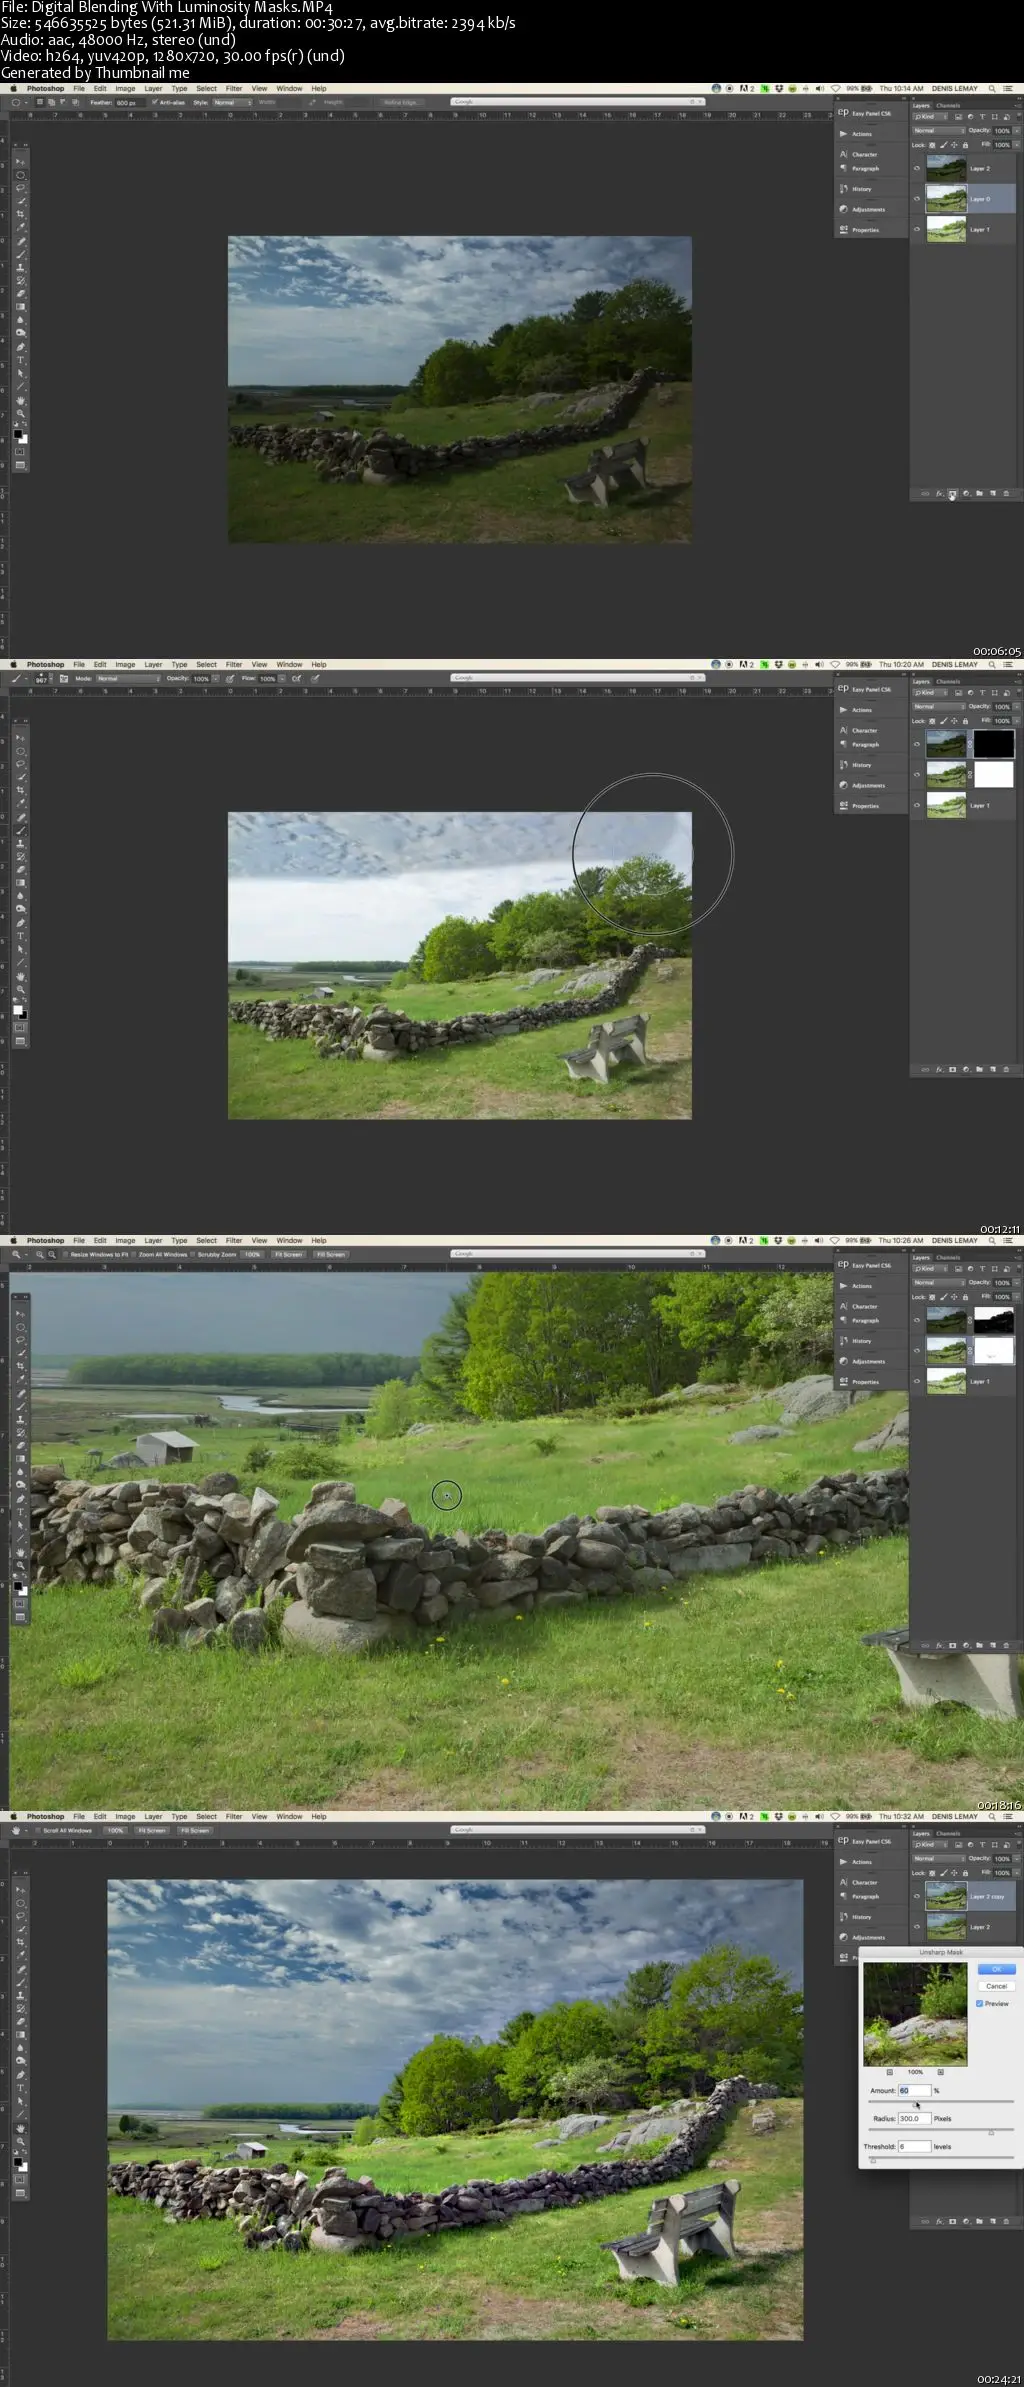The width and height of the screenshot is (1024, 2387).
Task: Open Notification Center in the 10:32 AM menu bar
Action: (x=1008, y=1816)
